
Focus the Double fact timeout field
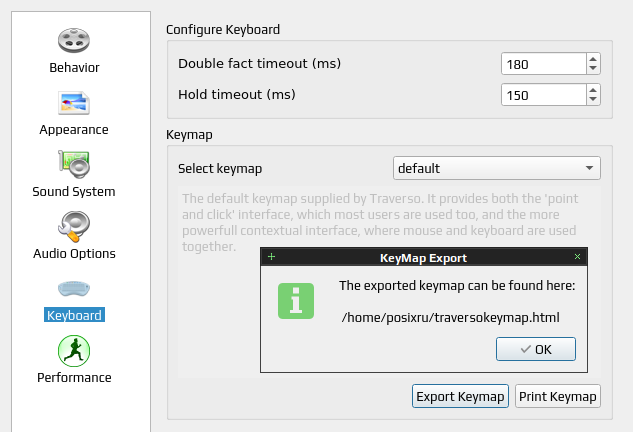[x=543, y=64]
